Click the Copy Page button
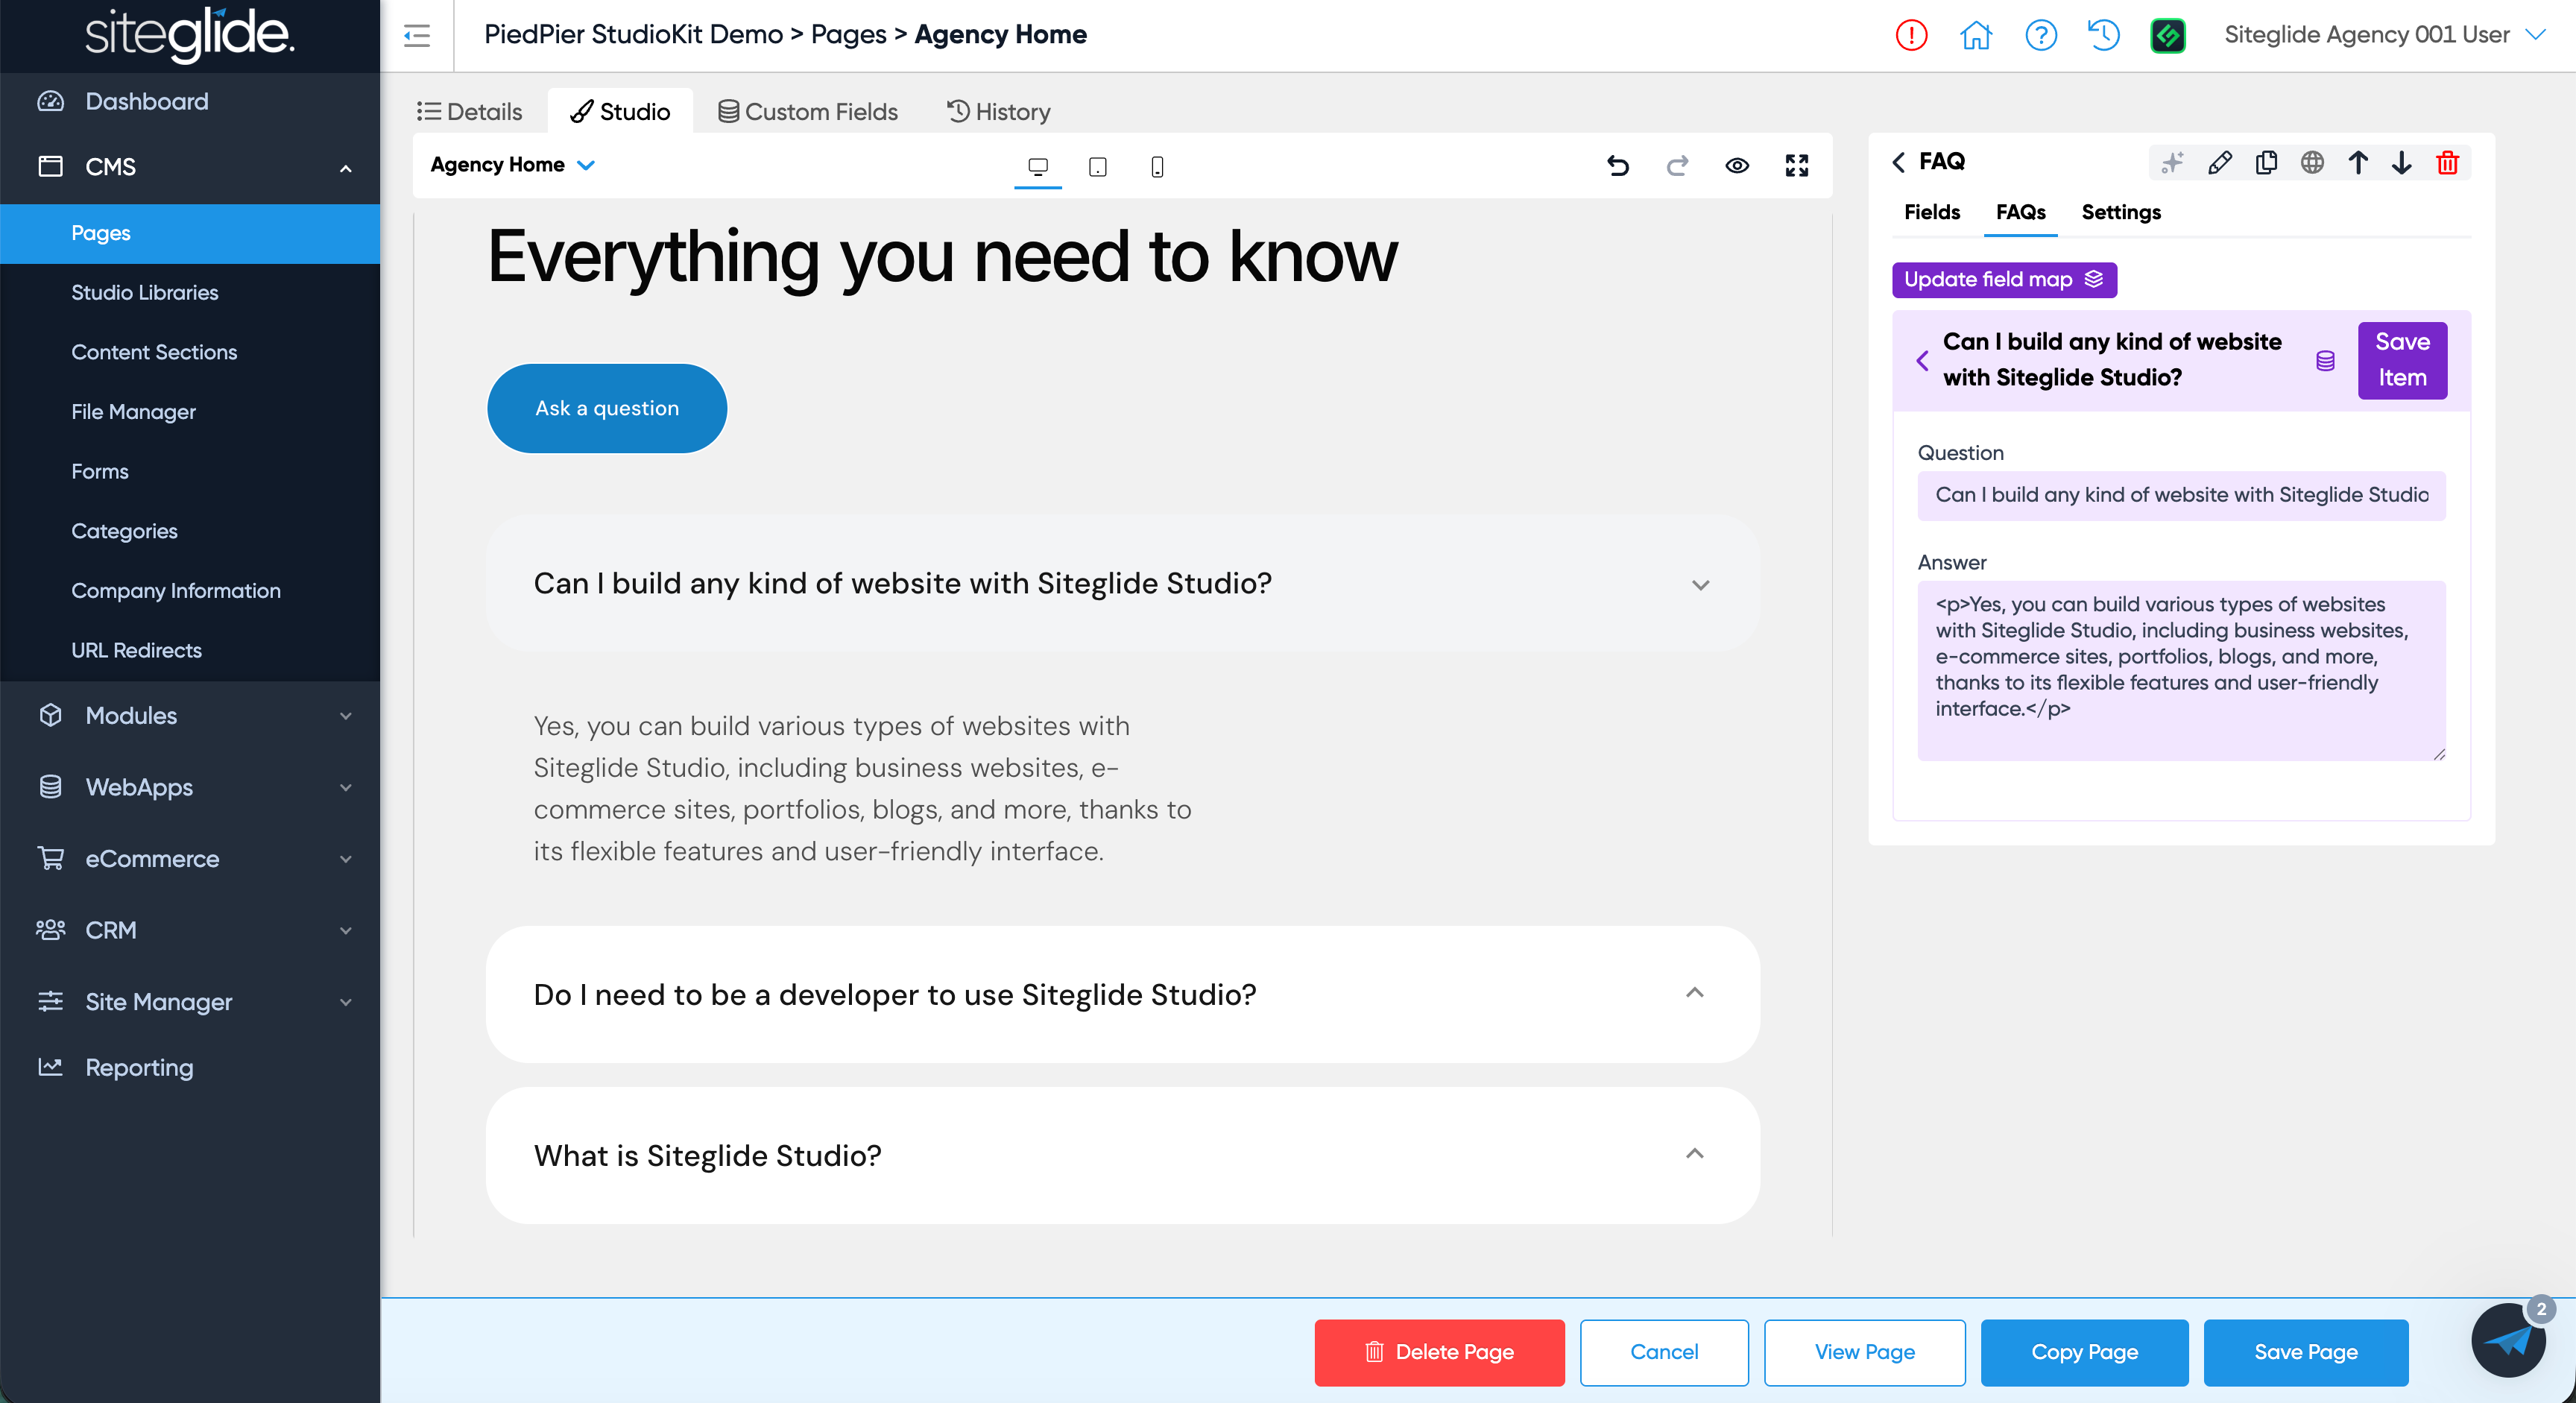Image resolution: width=2576 pixels, height=1403 pixels. 2084,1353
